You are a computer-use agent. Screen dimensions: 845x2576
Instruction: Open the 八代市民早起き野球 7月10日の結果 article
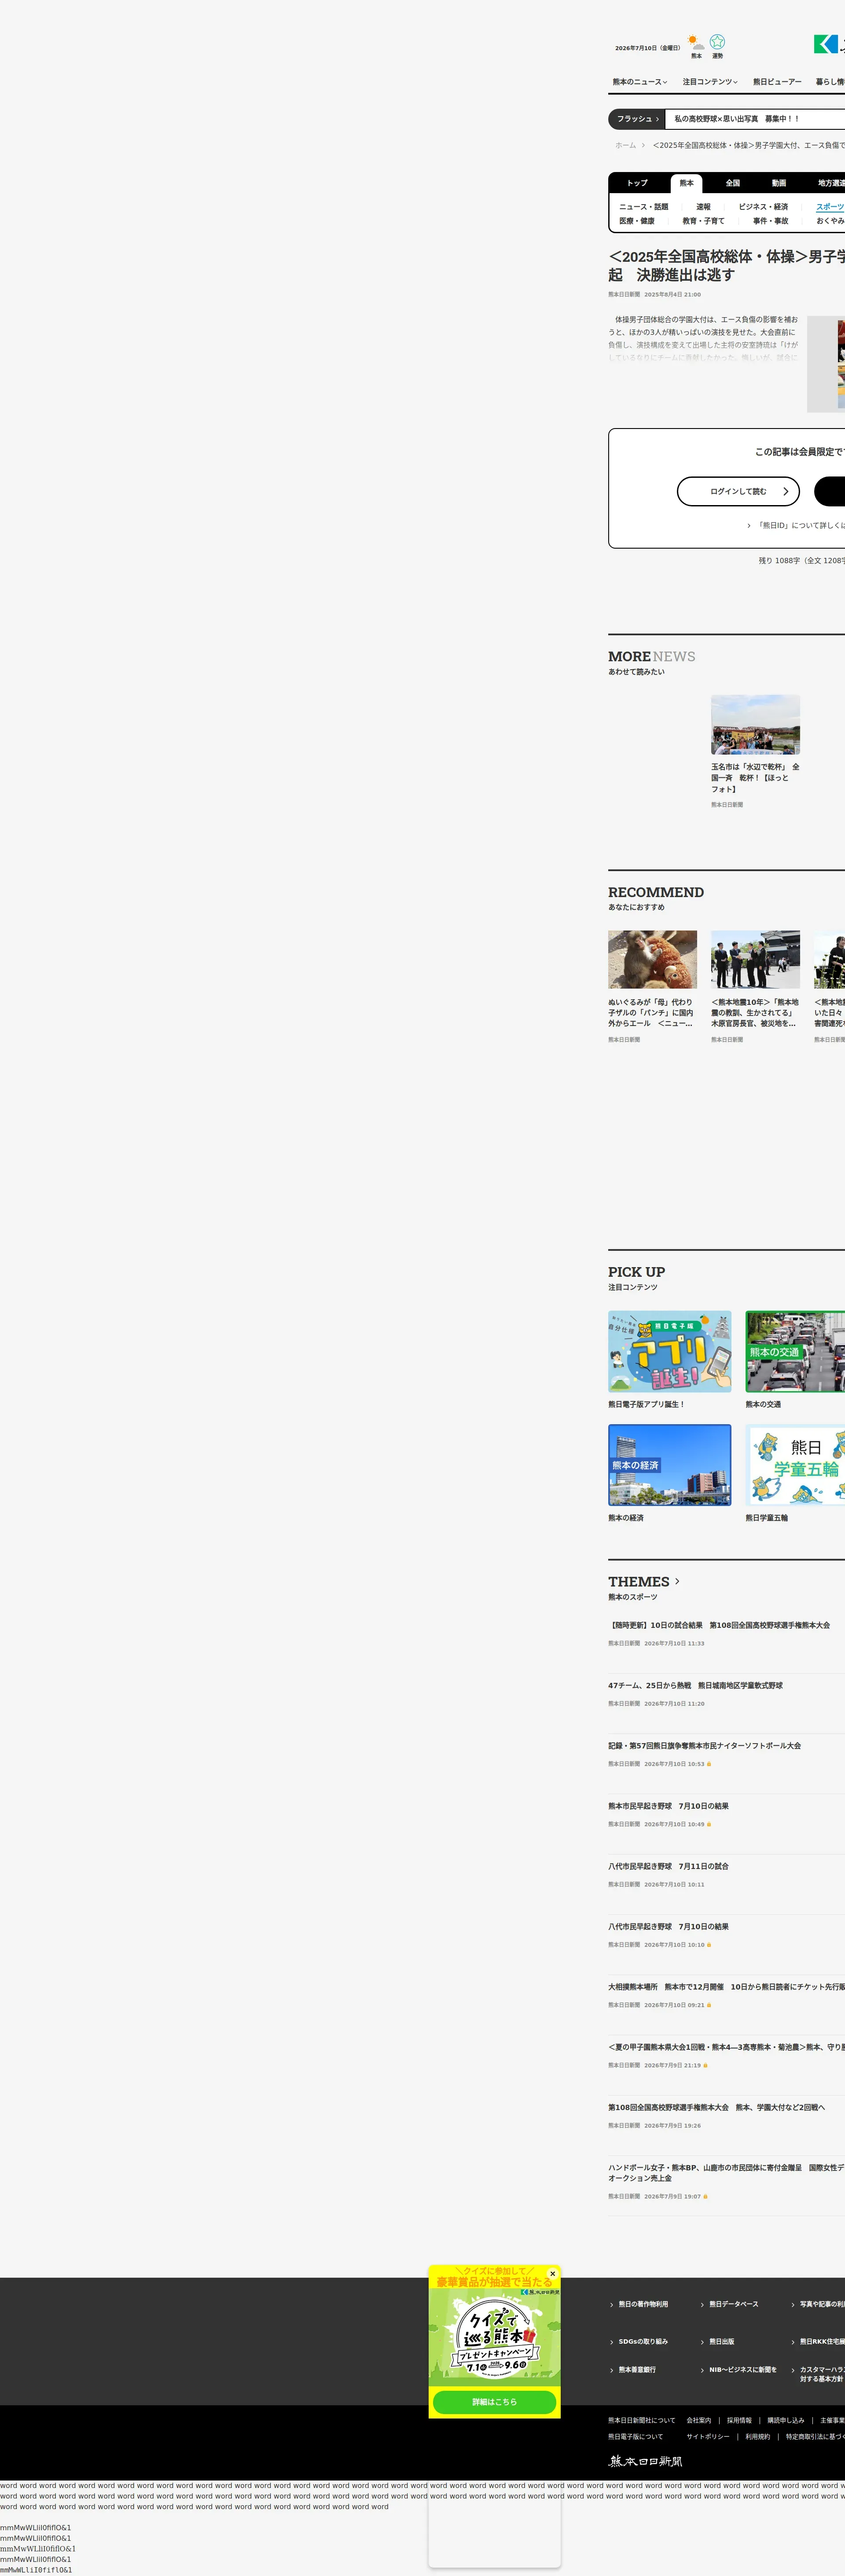[669, 1927]
